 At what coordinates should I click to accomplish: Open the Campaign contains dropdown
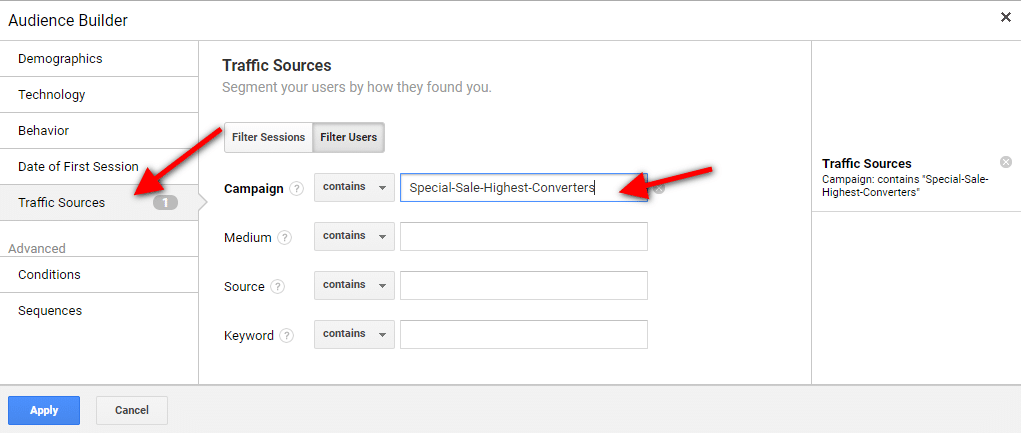[x=354, y=187]
